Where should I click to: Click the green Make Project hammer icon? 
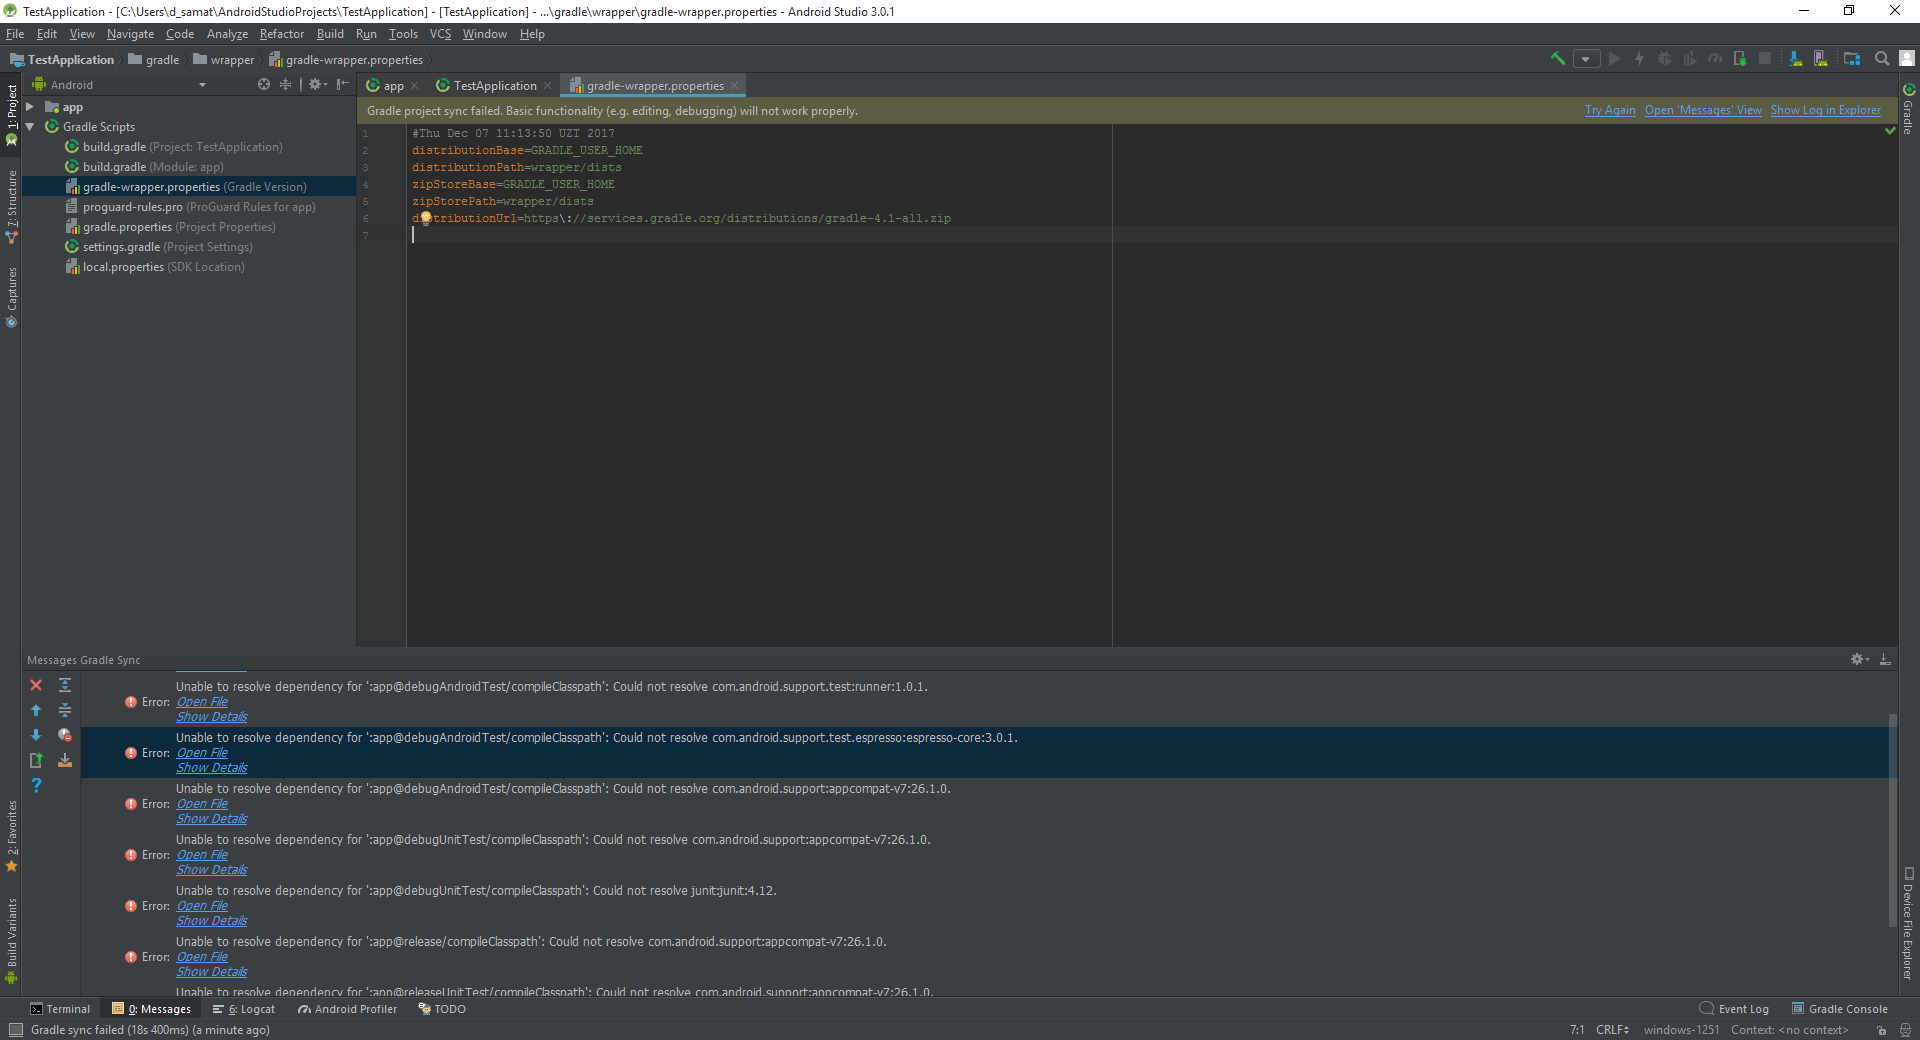pos(1557,59)
